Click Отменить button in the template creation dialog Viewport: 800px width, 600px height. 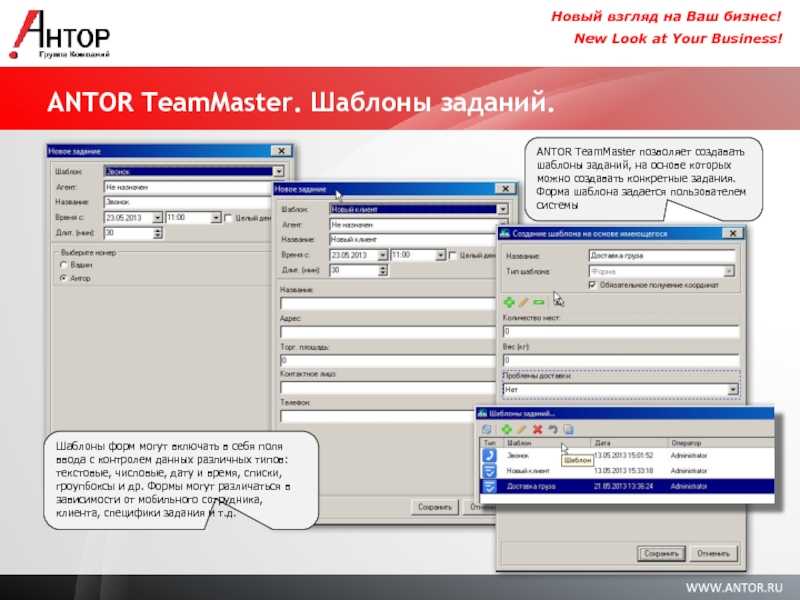point(714,554)
